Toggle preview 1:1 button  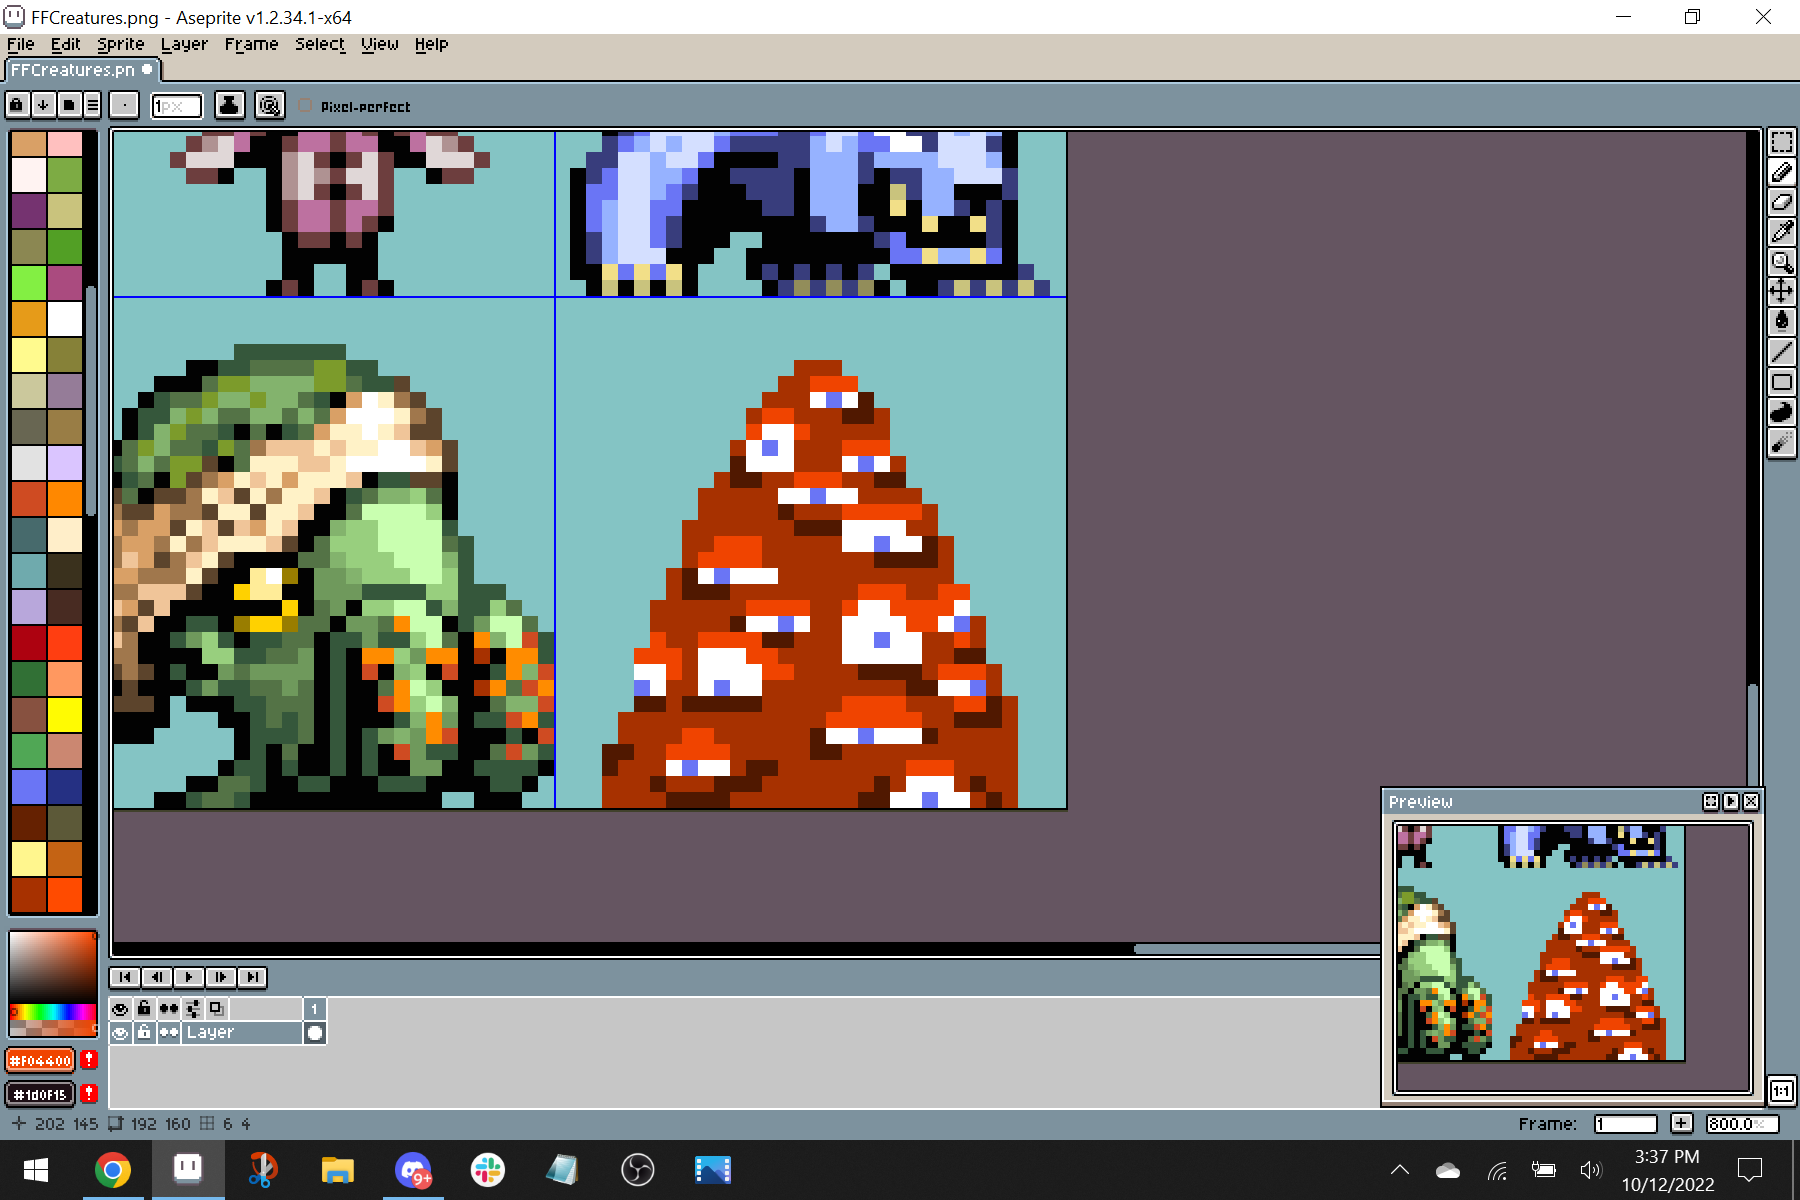tap(1781, 1090)
